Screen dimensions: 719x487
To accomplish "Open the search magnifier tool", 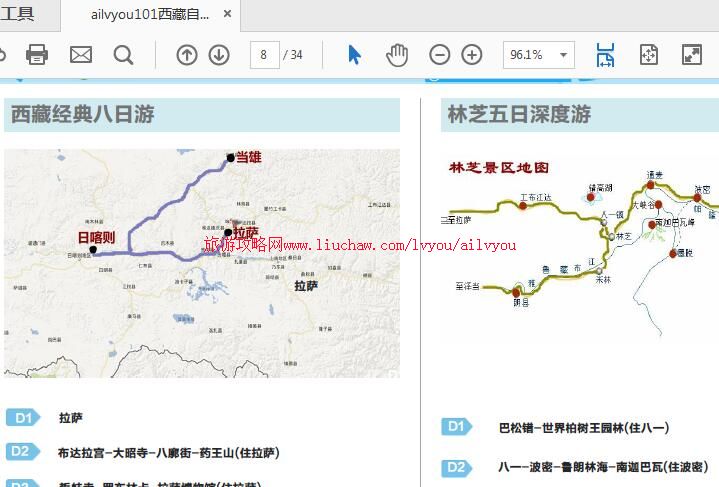I will 123,55.
